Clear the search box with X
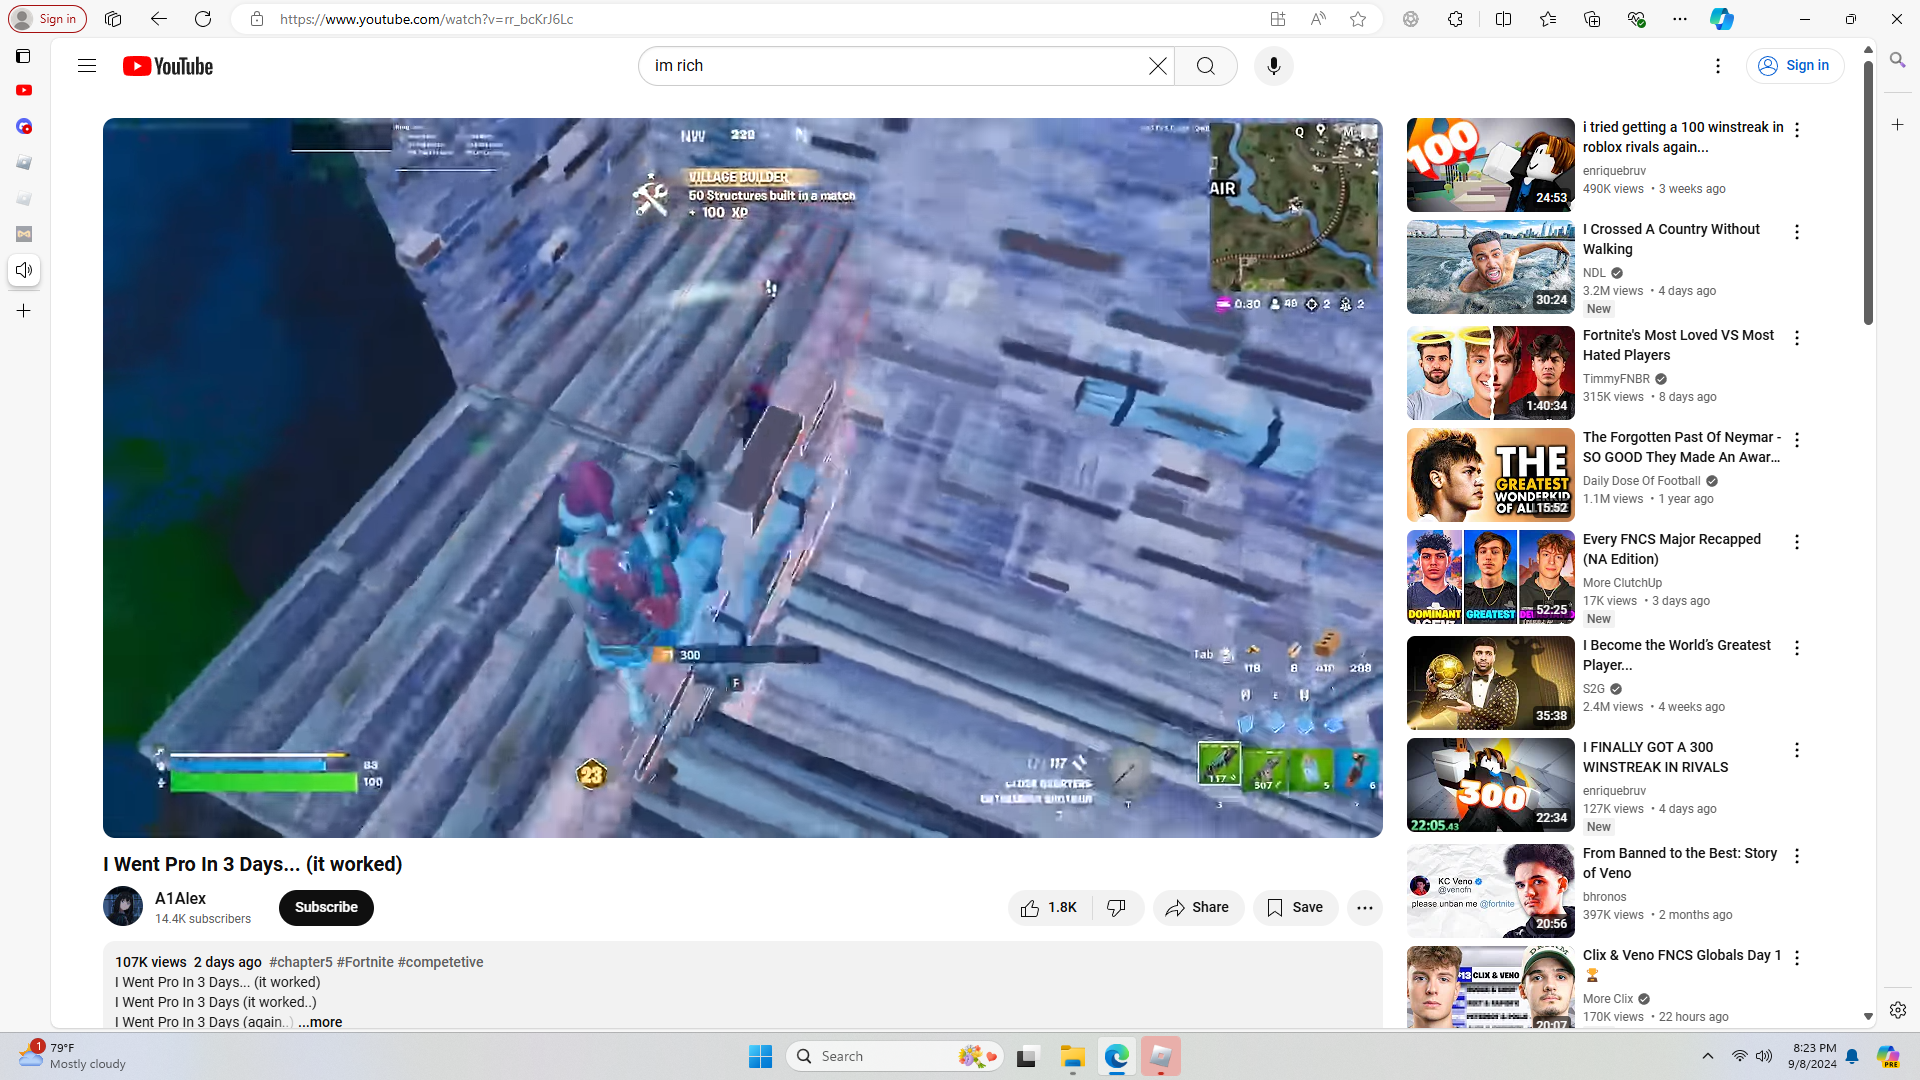The height and width of the screenshot is (1080, 1920). pos(1157,66)
